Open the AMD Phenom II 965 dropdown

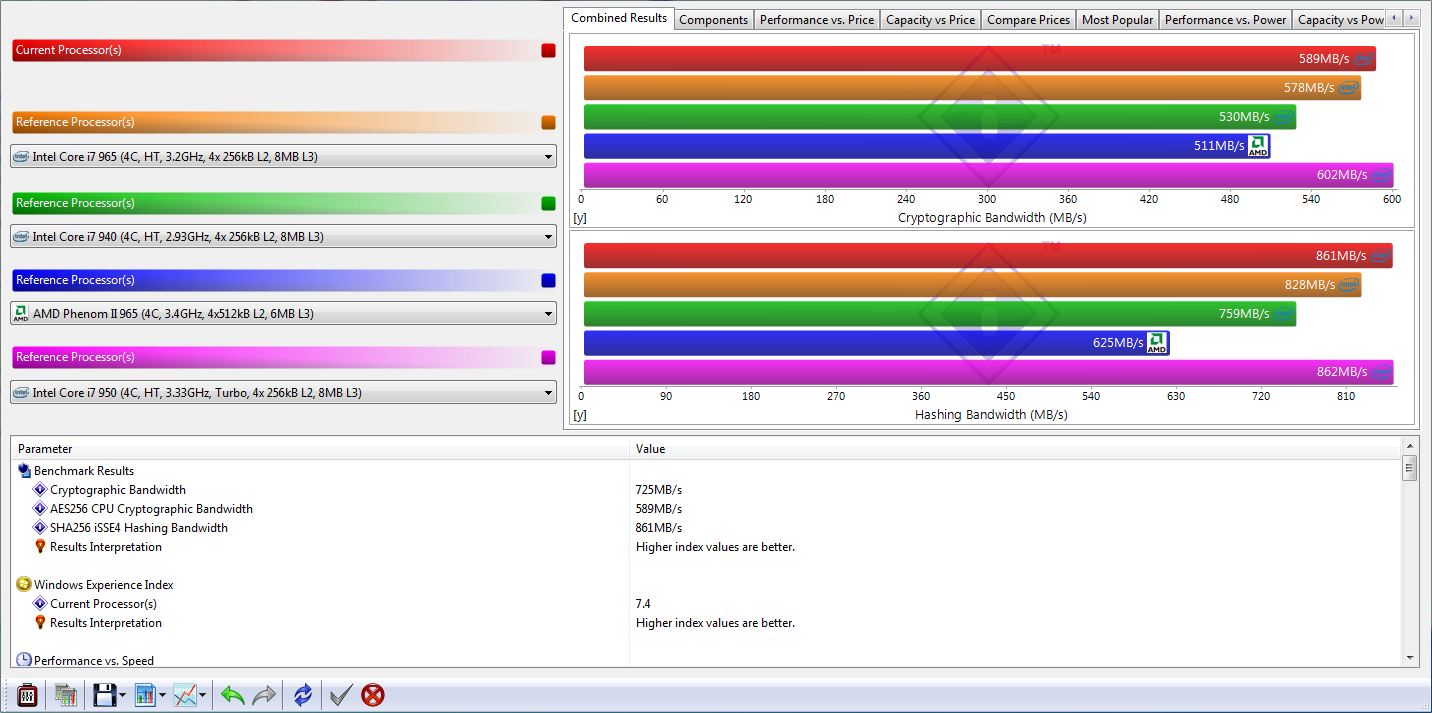(283, 314)
